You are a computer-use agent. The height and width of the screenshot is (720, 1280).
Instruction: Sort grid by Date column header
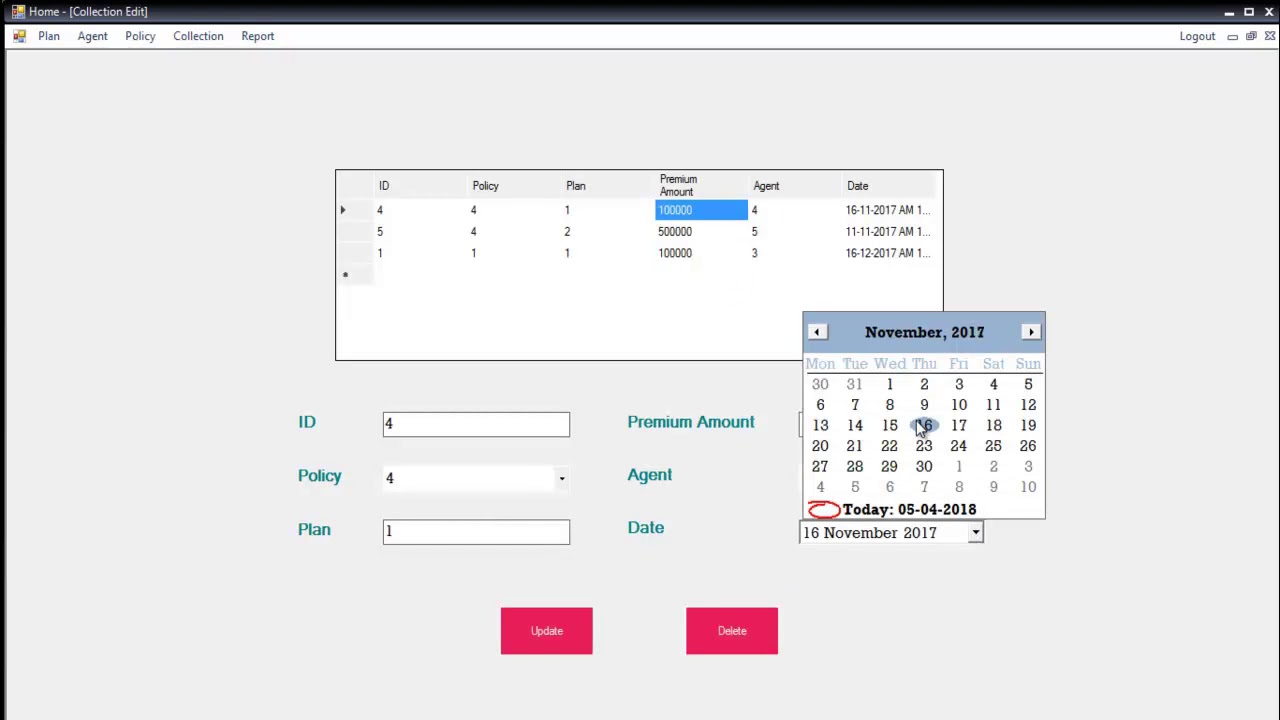pos(889,186)
